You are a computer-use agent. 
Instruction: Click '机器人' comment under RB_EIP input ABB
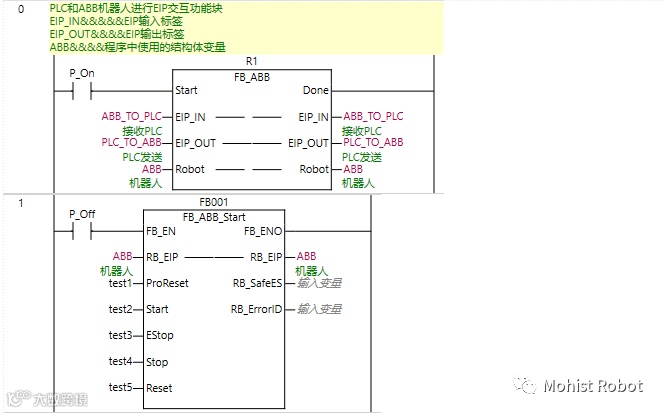click(x=116, y=271)
